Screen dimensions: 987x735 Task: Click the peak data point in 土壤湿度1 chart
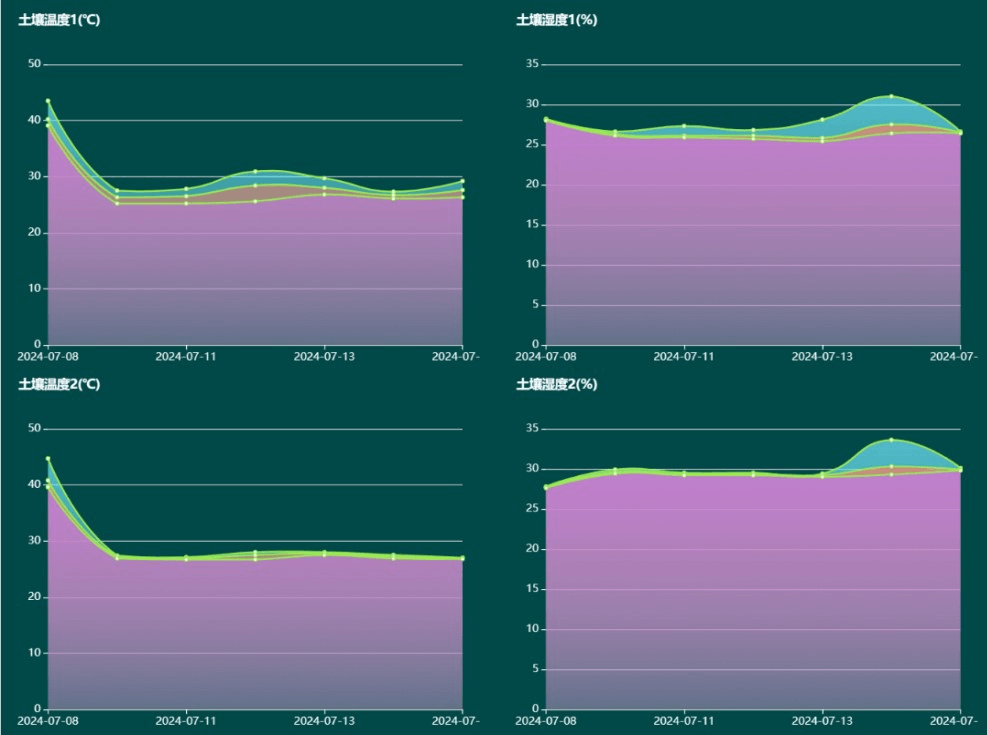[891, 96]
